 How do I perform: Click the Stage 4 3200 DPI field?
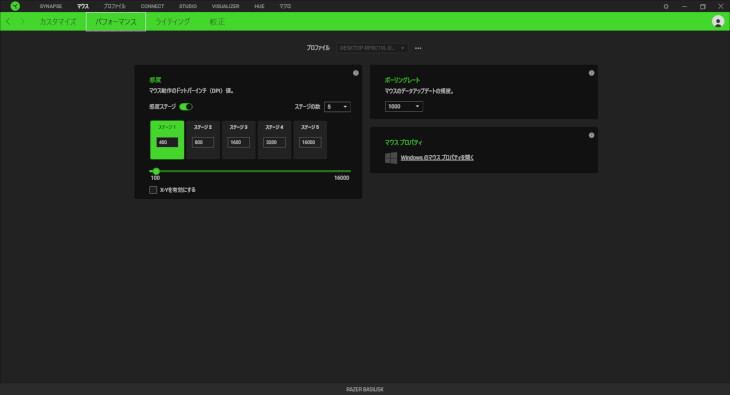click(274, 142)
